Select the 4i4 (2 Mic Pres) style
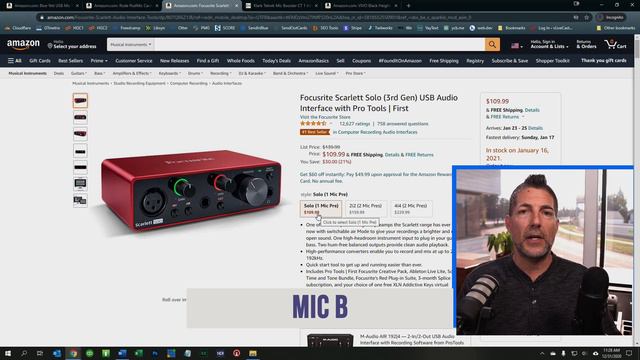 (x=411, y=209)
